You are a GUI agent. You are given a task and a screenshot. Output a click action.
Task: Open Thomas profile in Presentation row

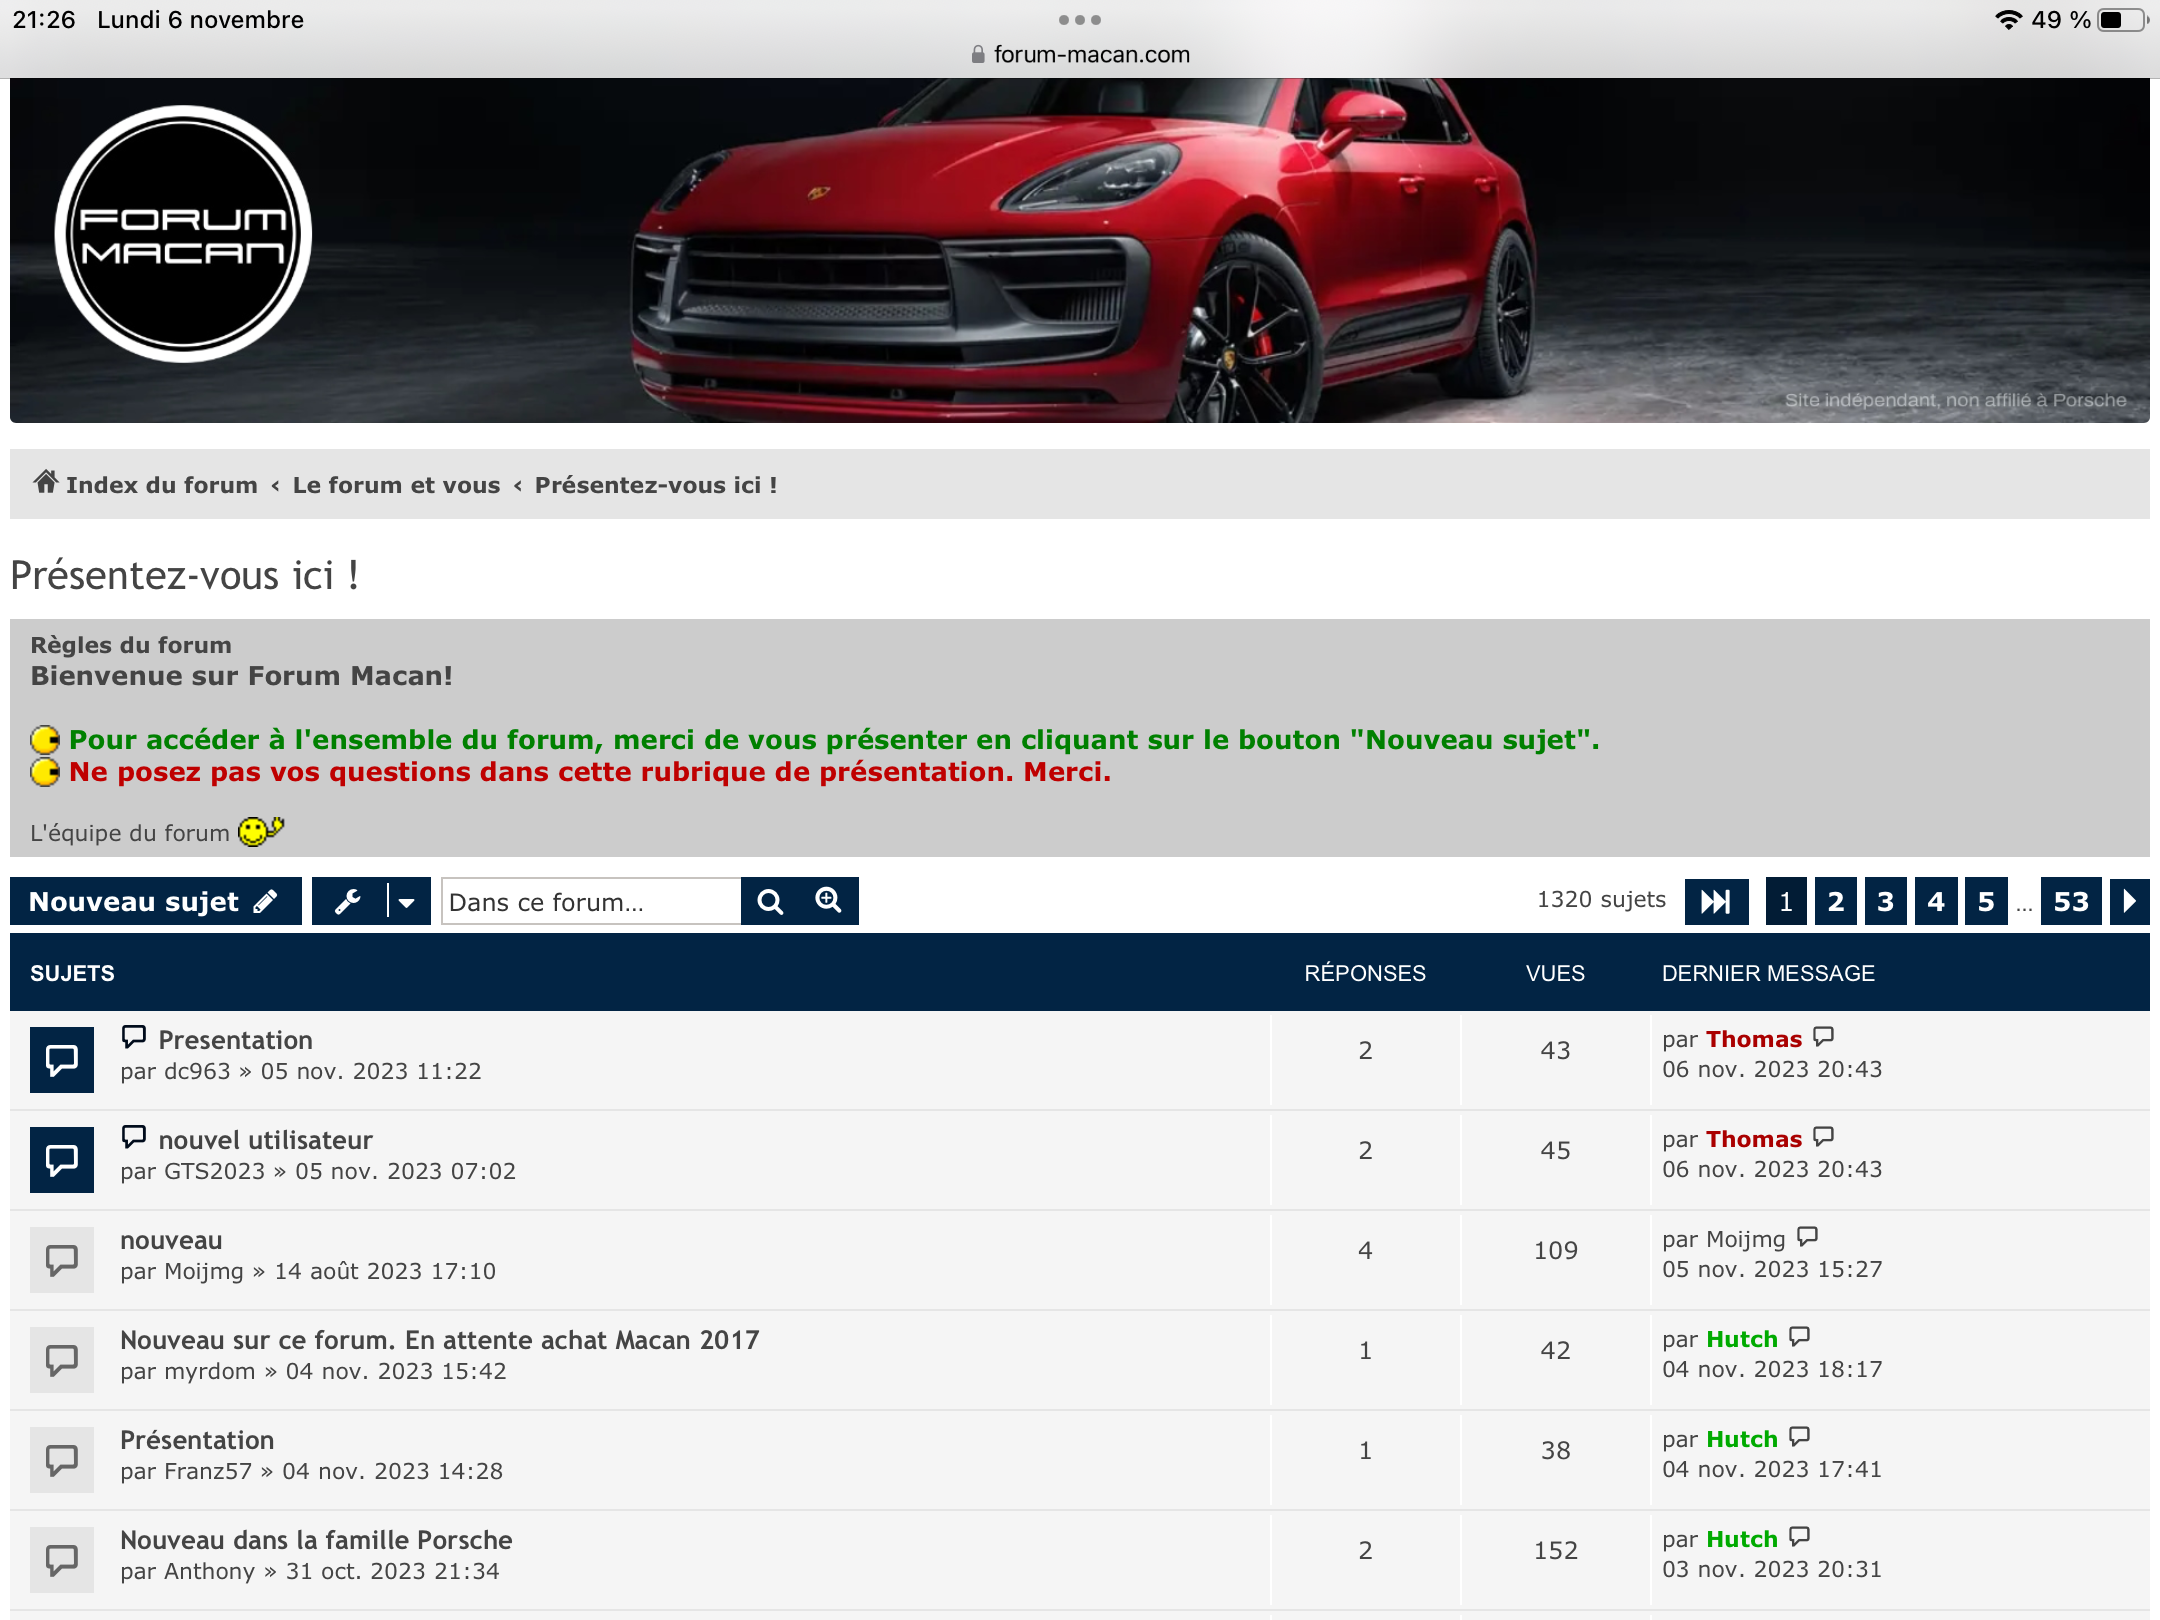[x=1754, y=1039]
